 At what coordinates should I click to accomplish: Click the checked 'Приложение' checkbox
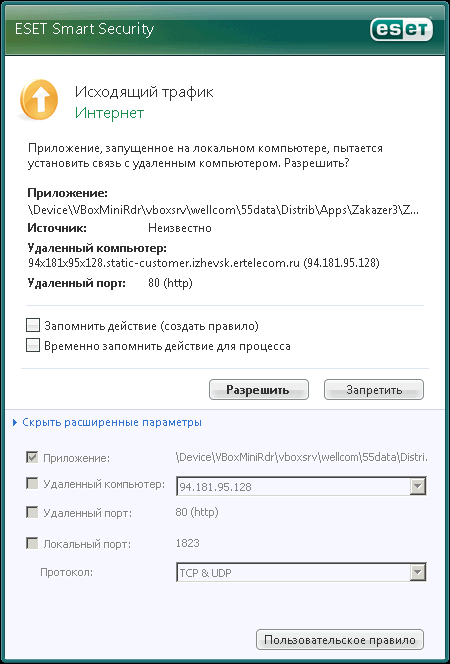click(32, 457)
